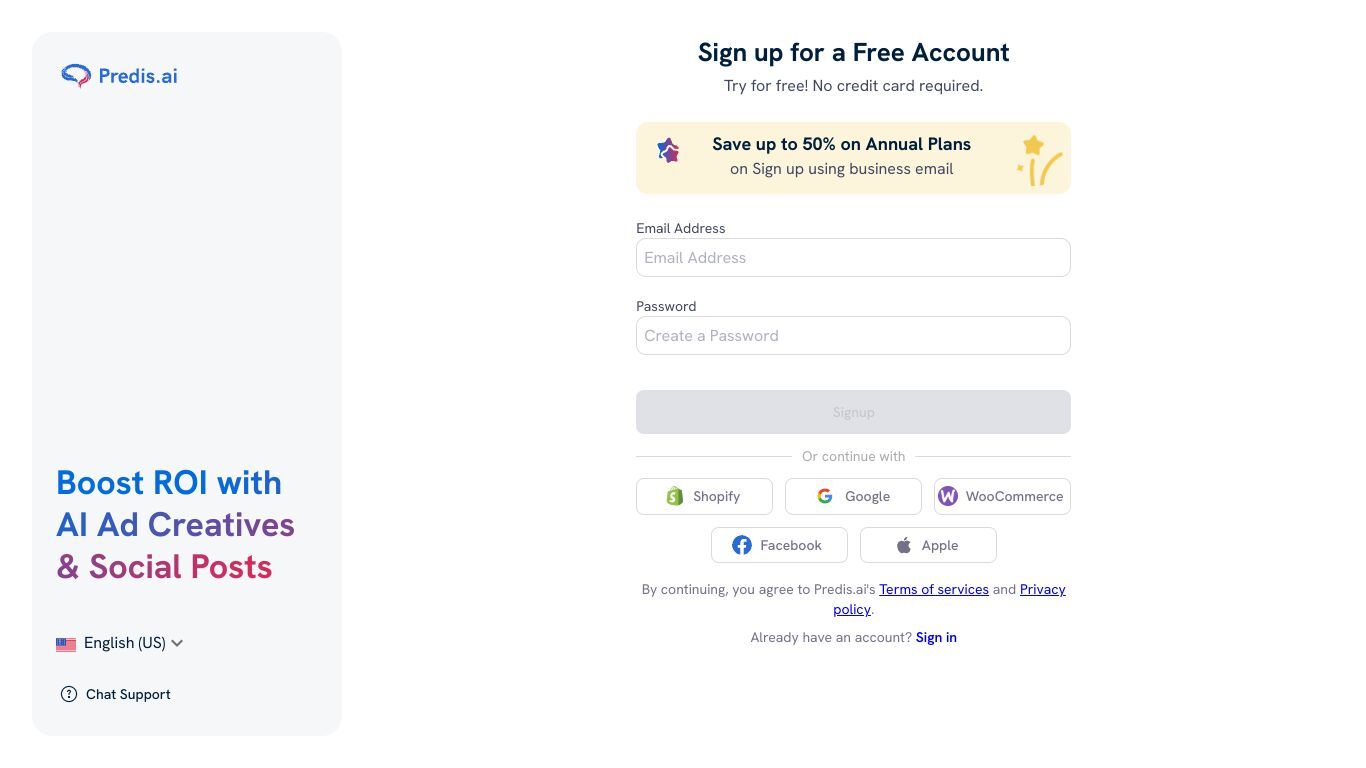The height and width of the screenshot is (768, 1366).
Task: Click the Shopify bag icon
Action: click(x=675, y=496)
